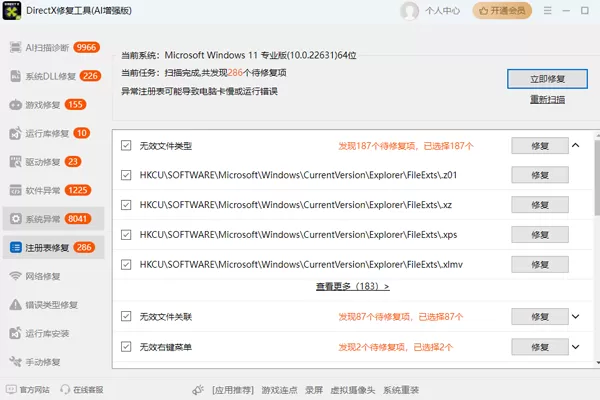The width and height of the screenshot is (600, 400).
Task: Click the 重新扫描 link
Action: tap(547, 100)
